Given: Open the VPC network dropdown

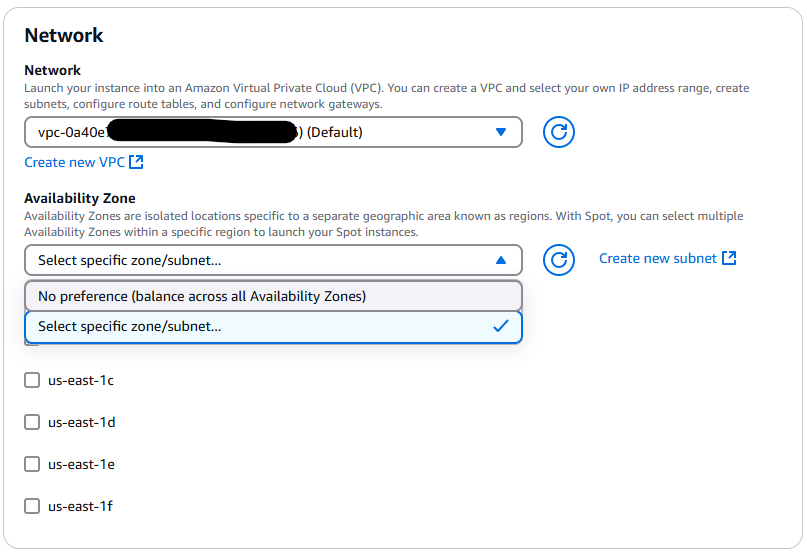Looking at the screenshot, I should 273,132.
